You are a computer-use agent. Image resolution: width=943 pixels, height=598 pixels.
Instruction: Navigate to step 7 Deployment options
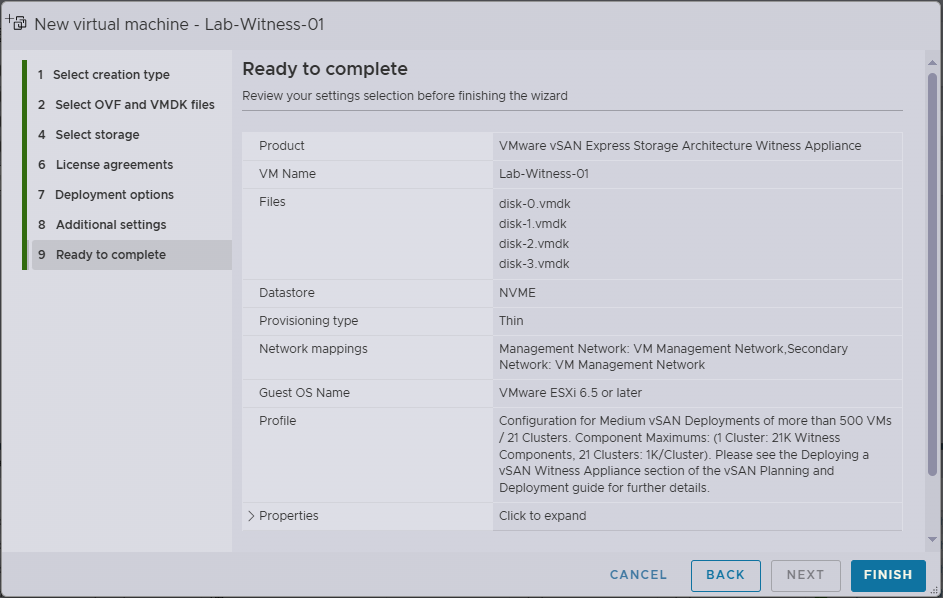pyautogui.click(x=114, y=195)
